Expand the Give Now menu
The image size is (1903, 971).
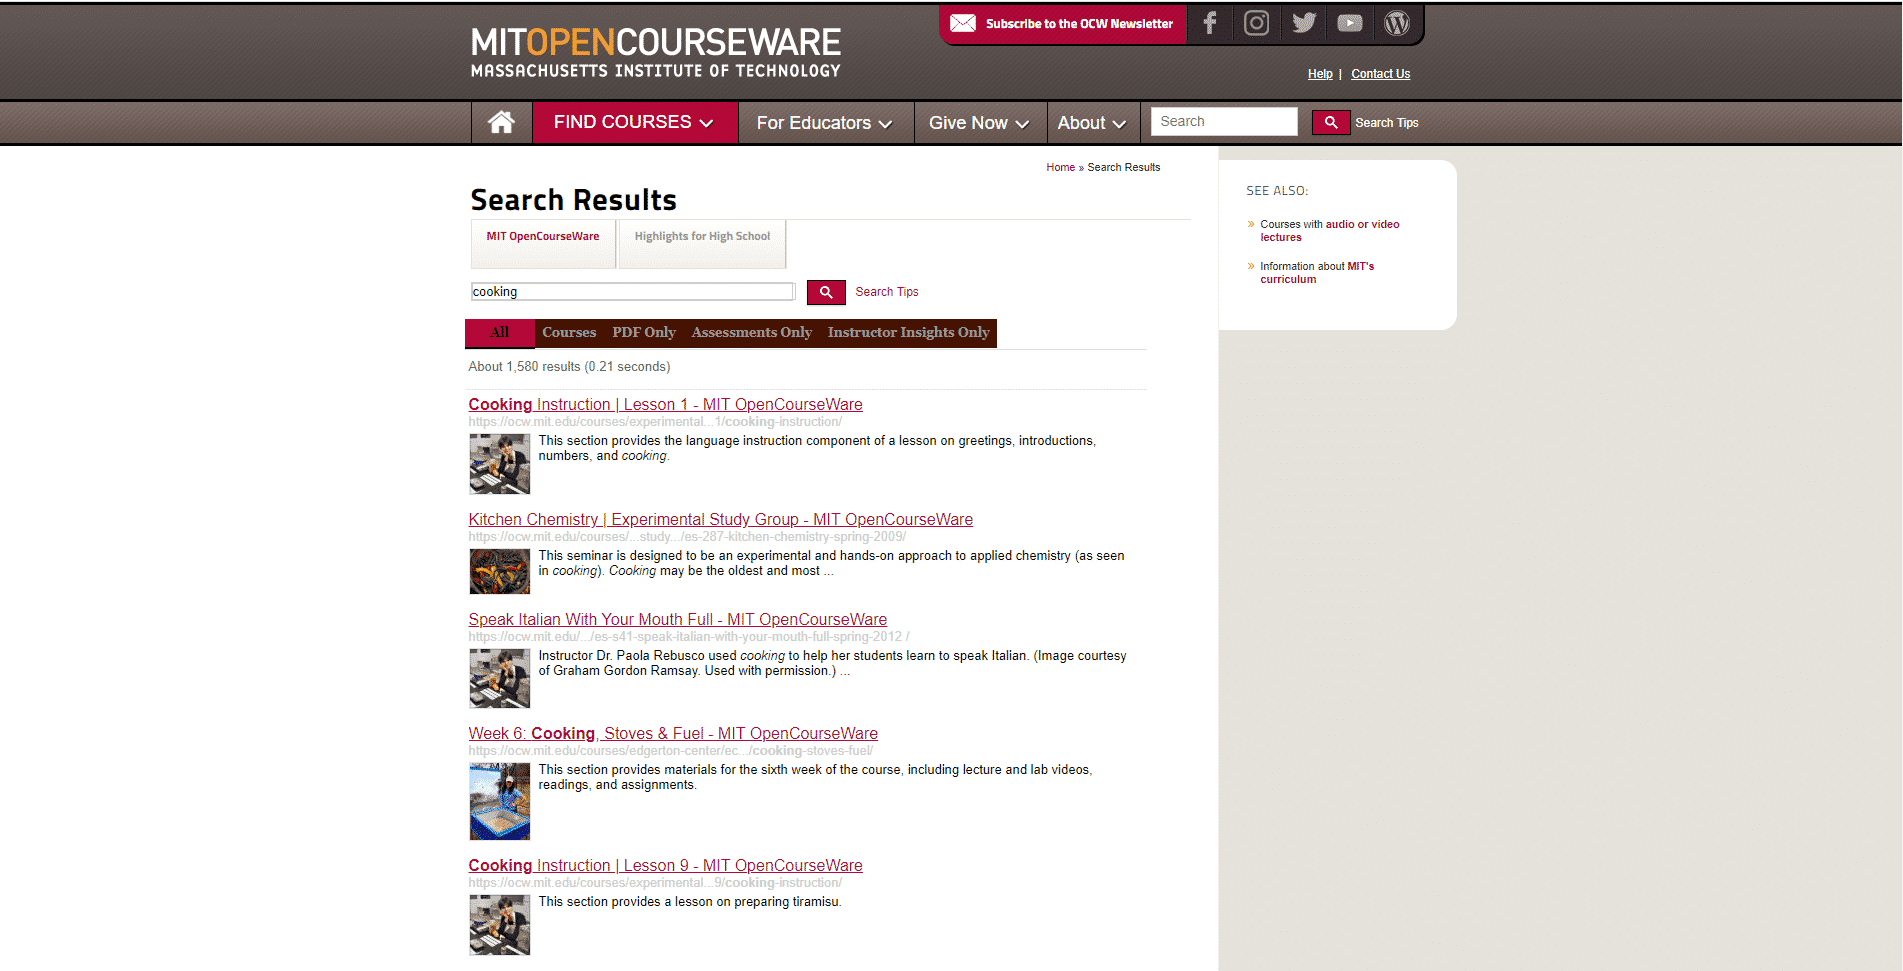pyautogui.click(x=979, y=122)
